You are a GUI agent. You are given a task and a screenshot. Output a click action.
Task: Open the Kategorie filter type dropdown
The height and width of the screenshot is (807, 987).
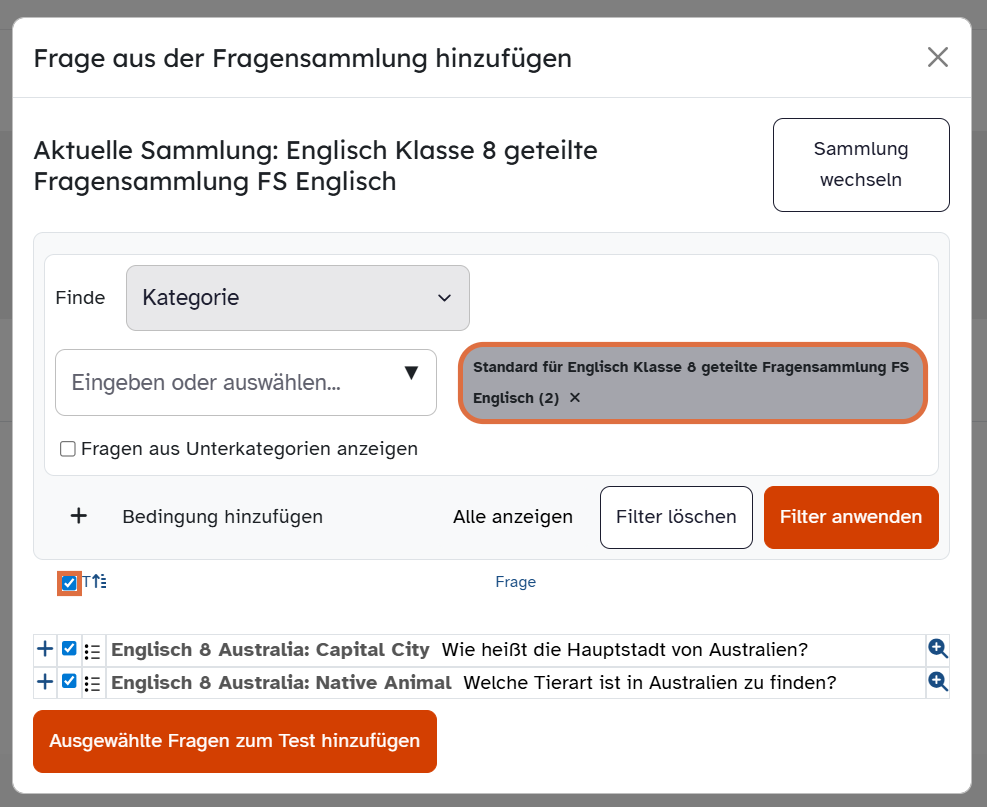pyautogui.click(x=297, y=297)
